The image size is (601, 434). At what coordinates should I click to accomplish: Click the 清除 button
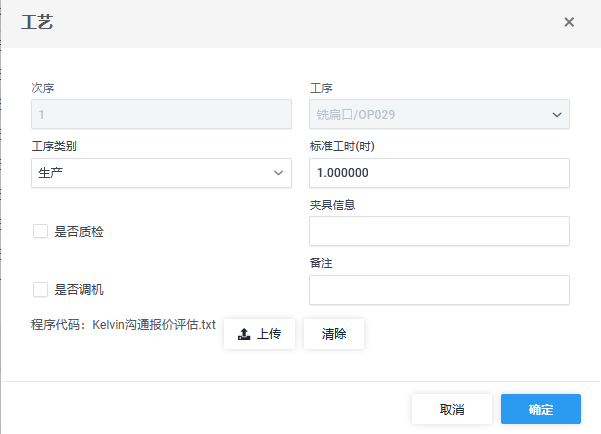(x=334, y=334)
